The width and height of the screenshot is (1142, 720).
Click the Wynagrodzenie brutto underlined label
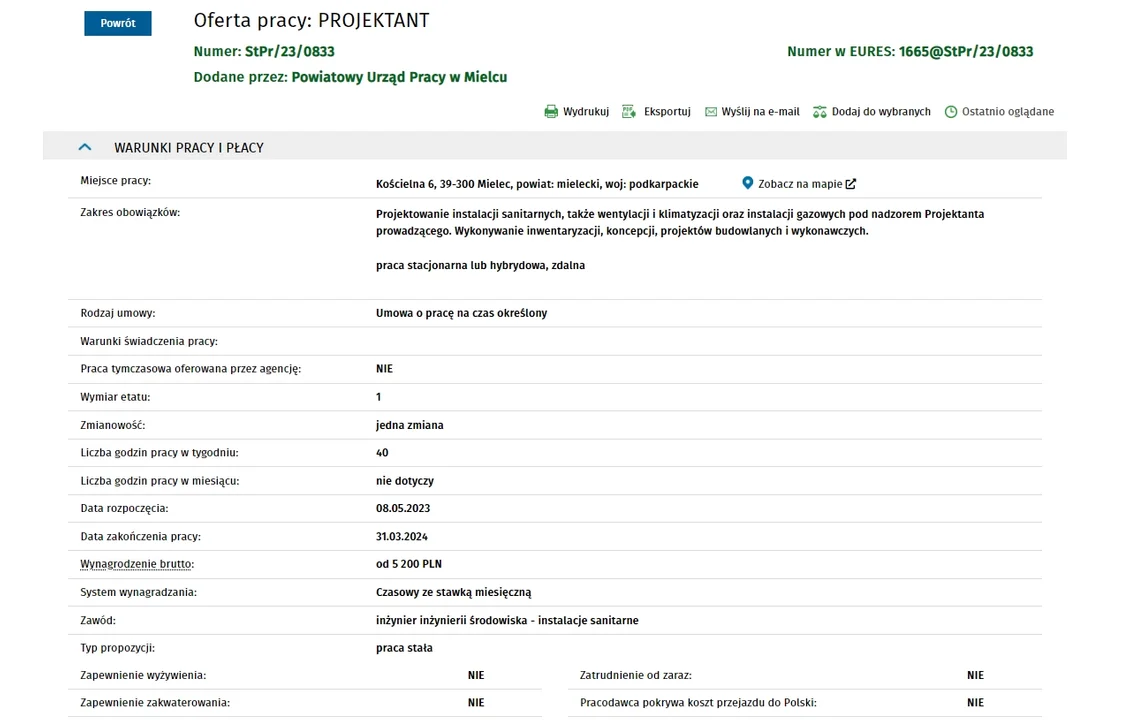137,564
